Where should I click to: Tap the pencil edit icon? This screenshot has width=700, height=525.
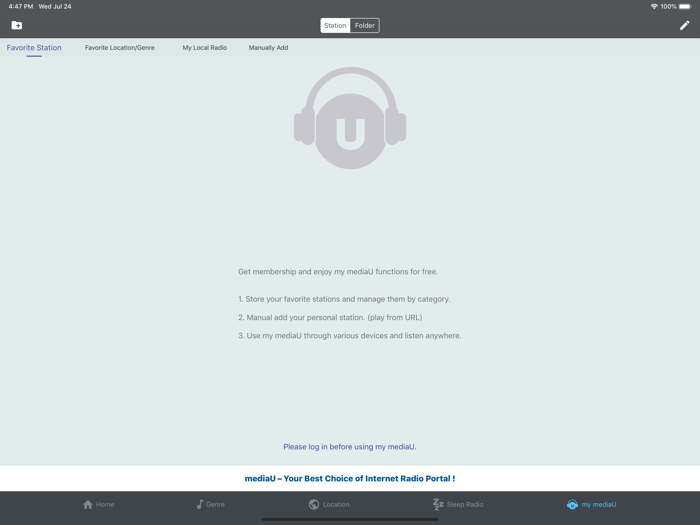[684, 25]
